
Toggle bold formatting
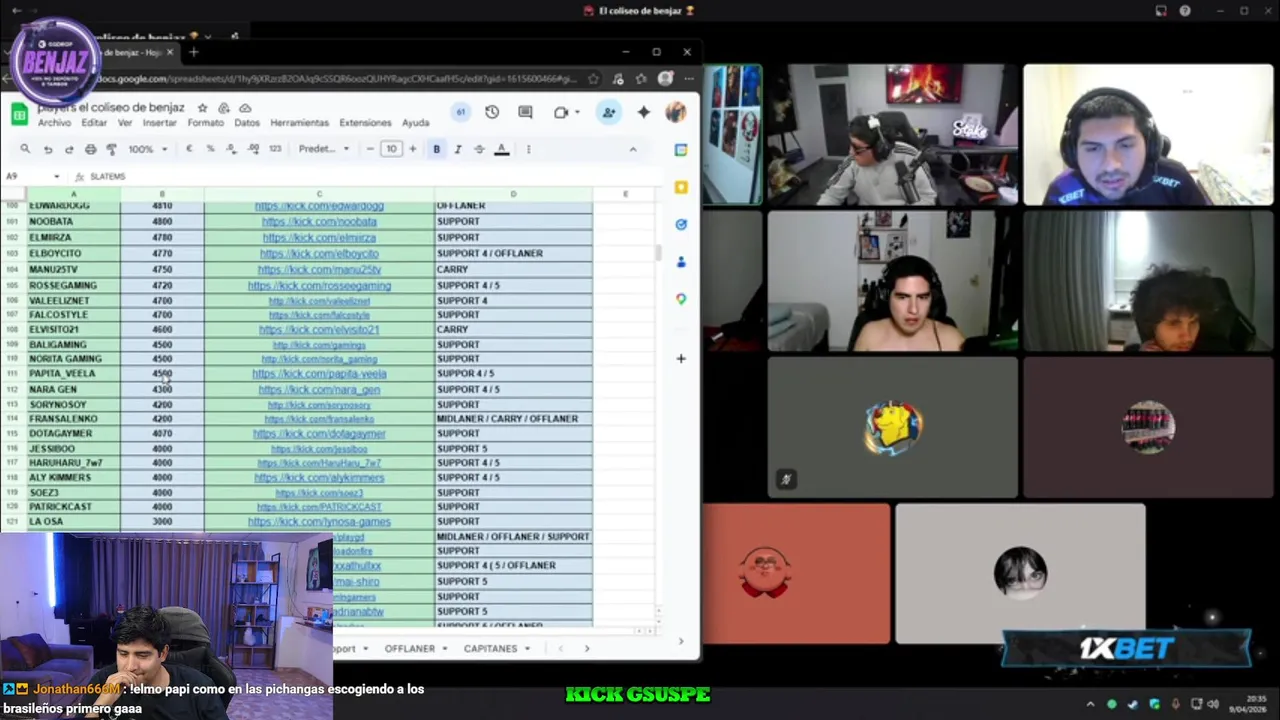(x=436, y=149)
